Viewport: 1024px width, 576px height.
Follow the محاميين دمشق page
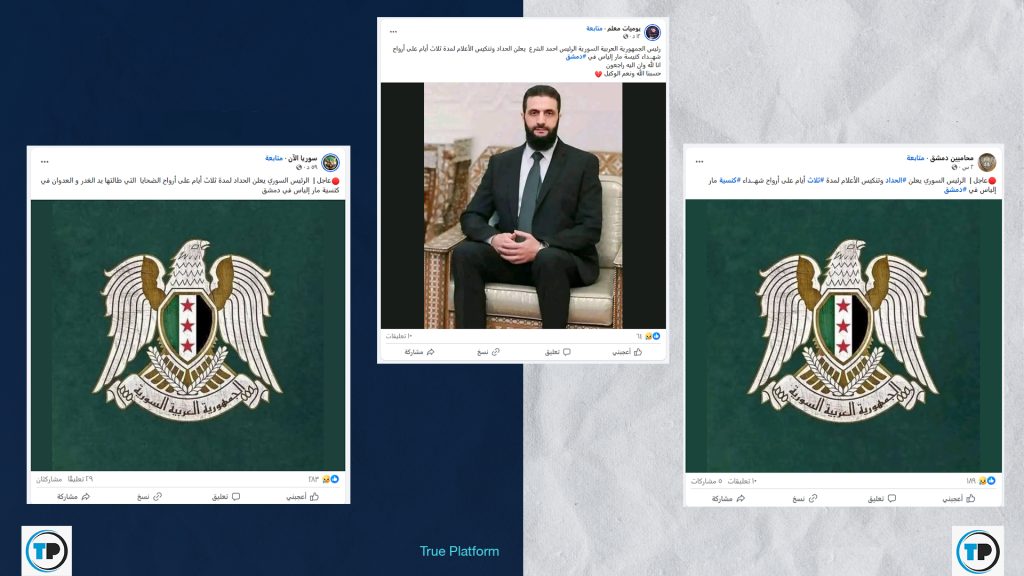click(915, 158)
